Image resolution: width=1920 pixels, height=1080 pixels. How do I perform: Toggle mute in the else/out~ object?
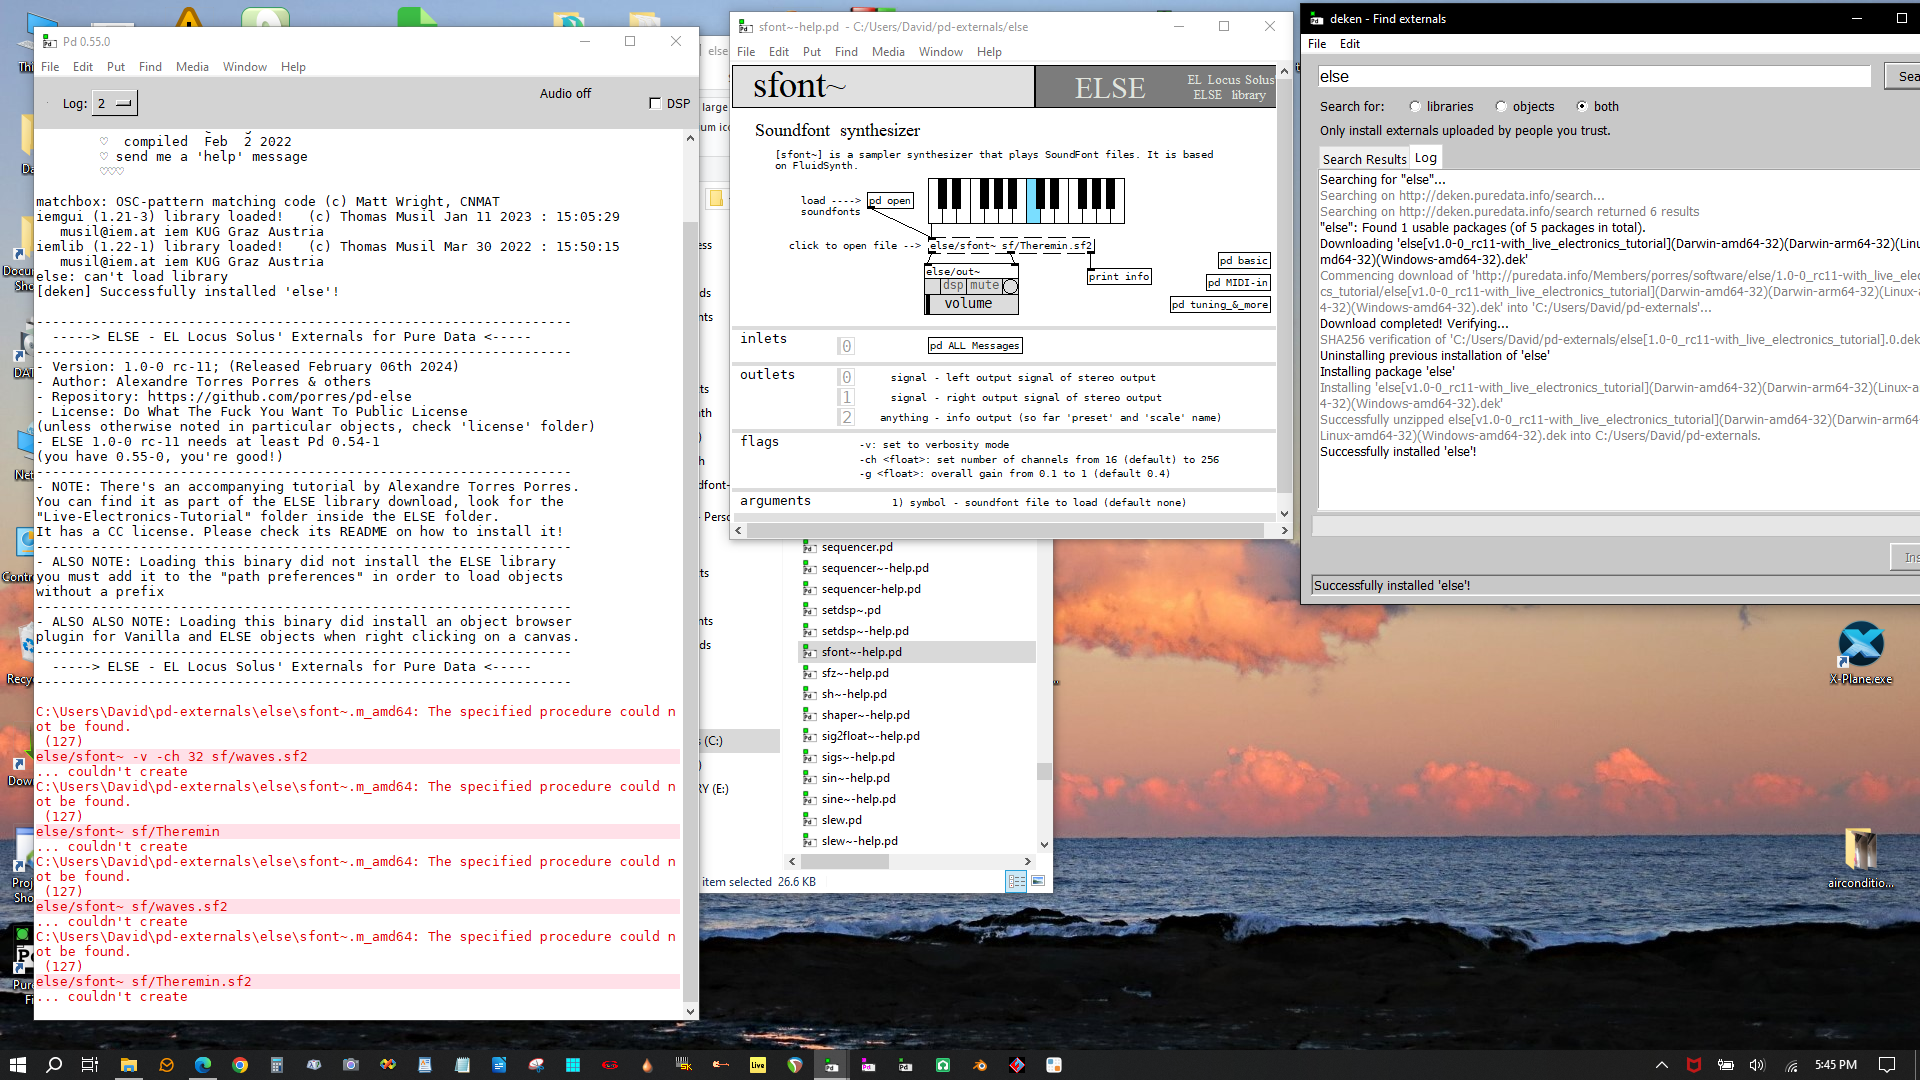coord(984,285)
